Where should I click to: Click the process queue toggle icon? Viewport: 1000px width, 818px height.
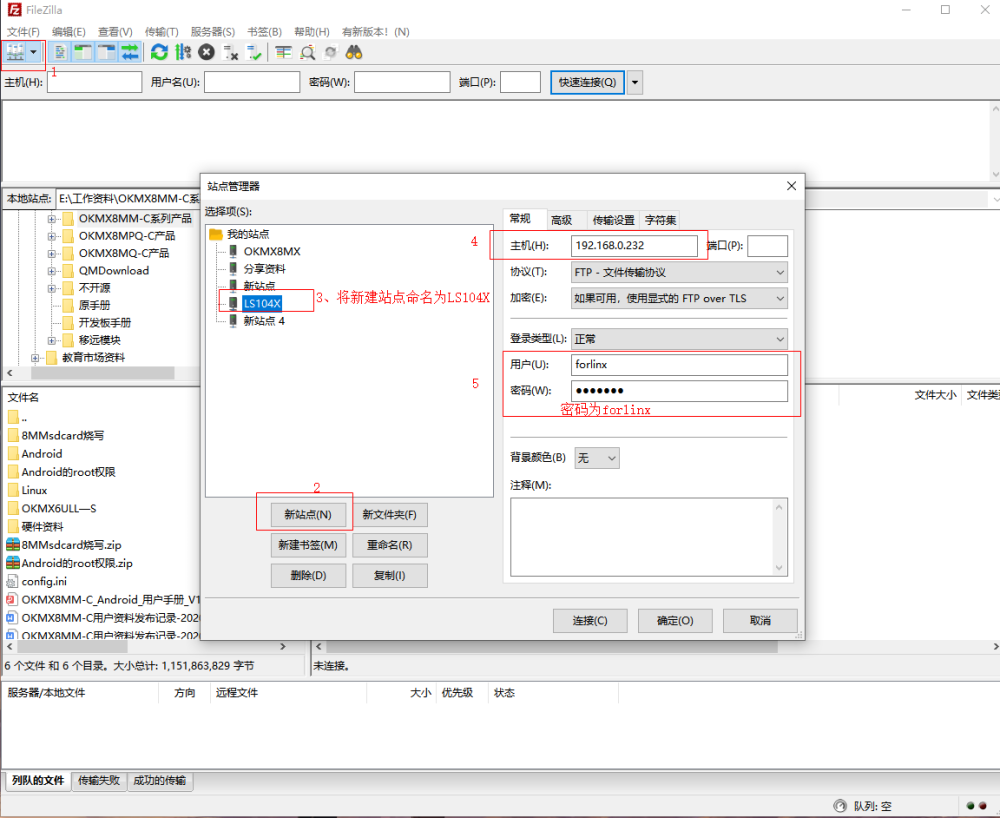coord(183,52)
